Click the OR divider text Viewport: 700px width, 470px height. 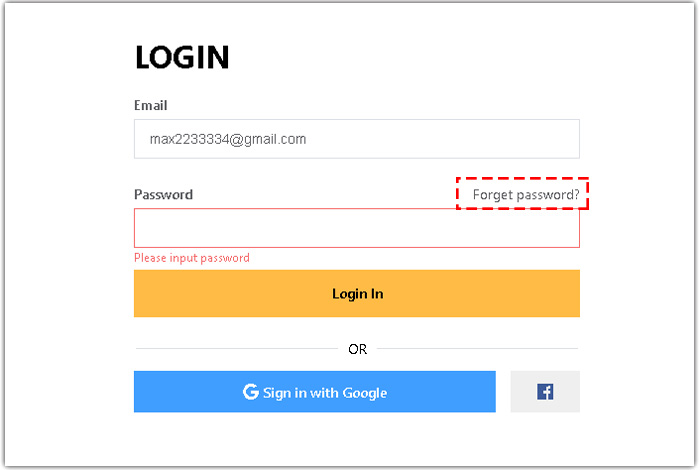tap(358, 349)
